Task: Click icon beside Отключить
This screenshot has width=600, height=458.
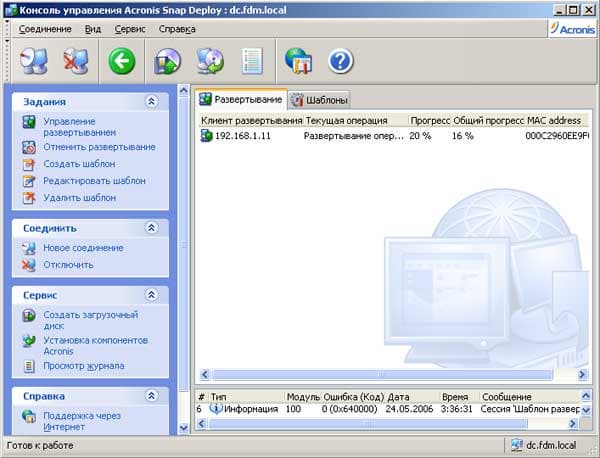Action: point(29,265)
